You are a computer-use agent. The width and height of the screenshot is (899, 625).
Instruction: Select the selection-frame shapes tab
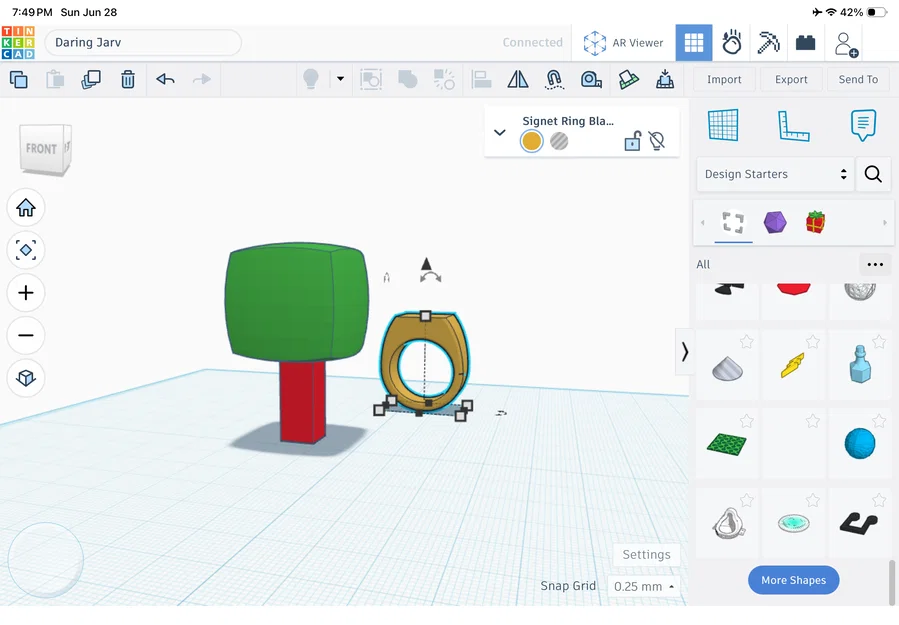point(733,222)
